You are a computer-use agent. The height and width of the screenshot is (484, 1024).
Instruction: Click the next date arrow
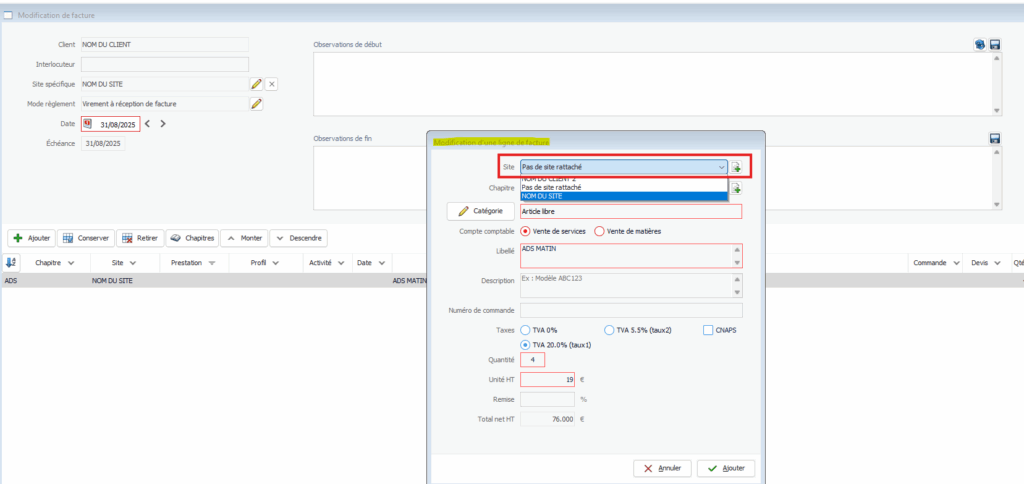pos(163,124)
